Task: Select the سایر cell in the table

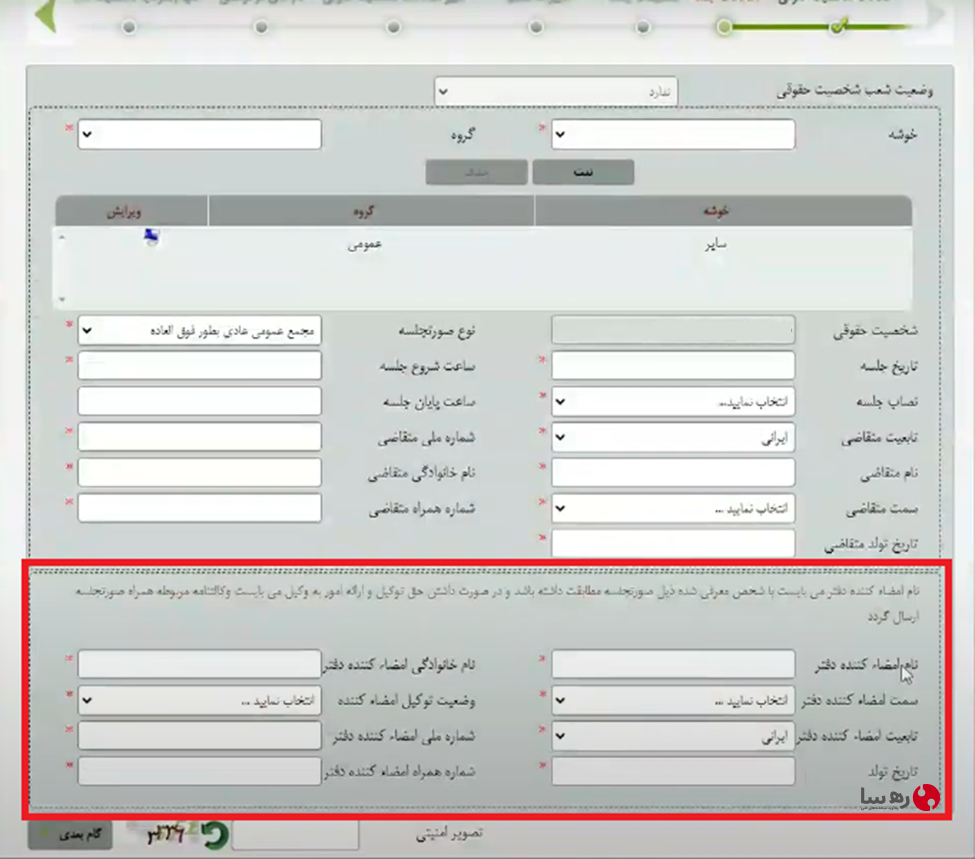Action: [x=716, y=244]
